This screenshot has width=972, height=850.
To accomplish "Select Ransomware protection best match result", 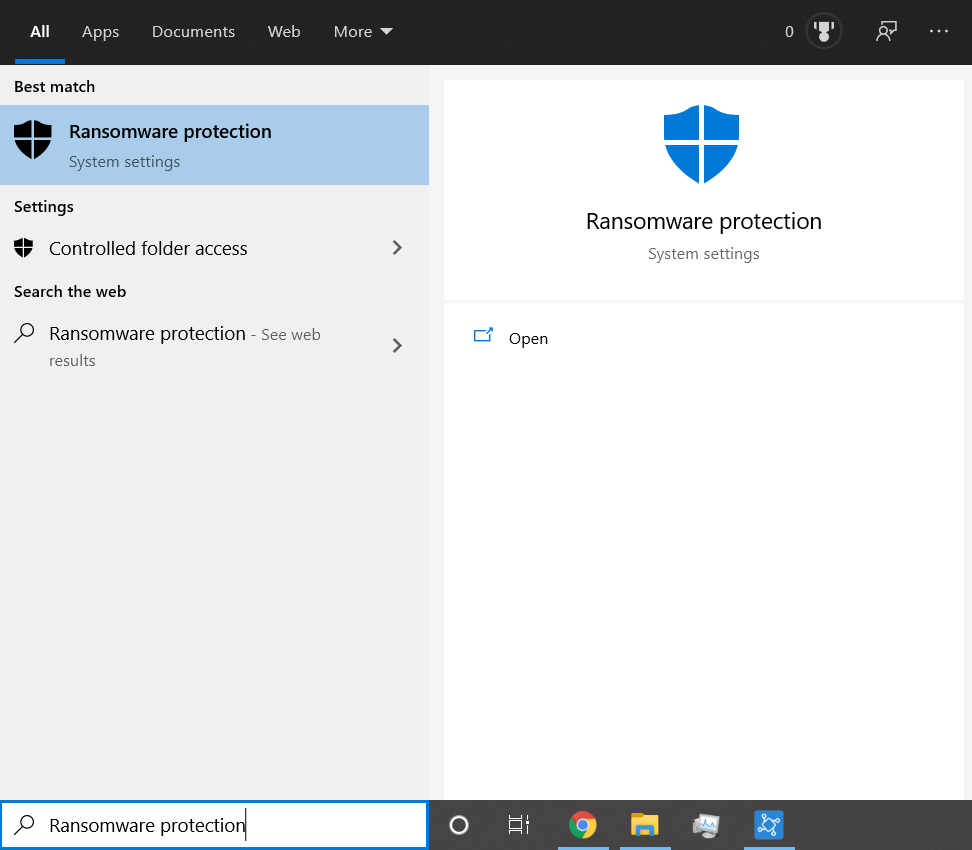I will (x=214, y=145).
